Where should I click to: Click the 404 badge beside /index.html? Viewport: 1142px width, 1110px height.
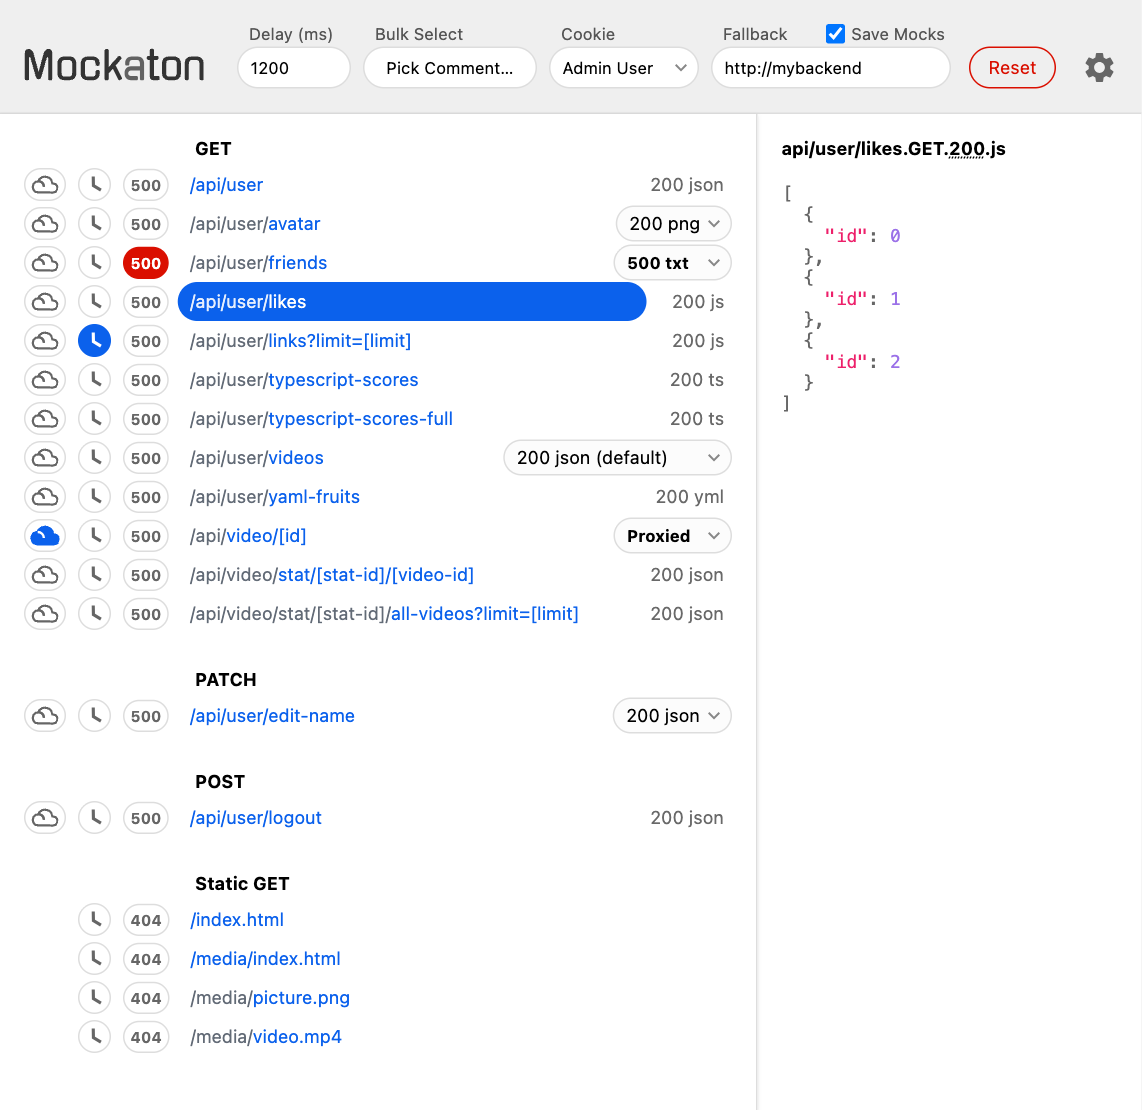pos(146,919)
